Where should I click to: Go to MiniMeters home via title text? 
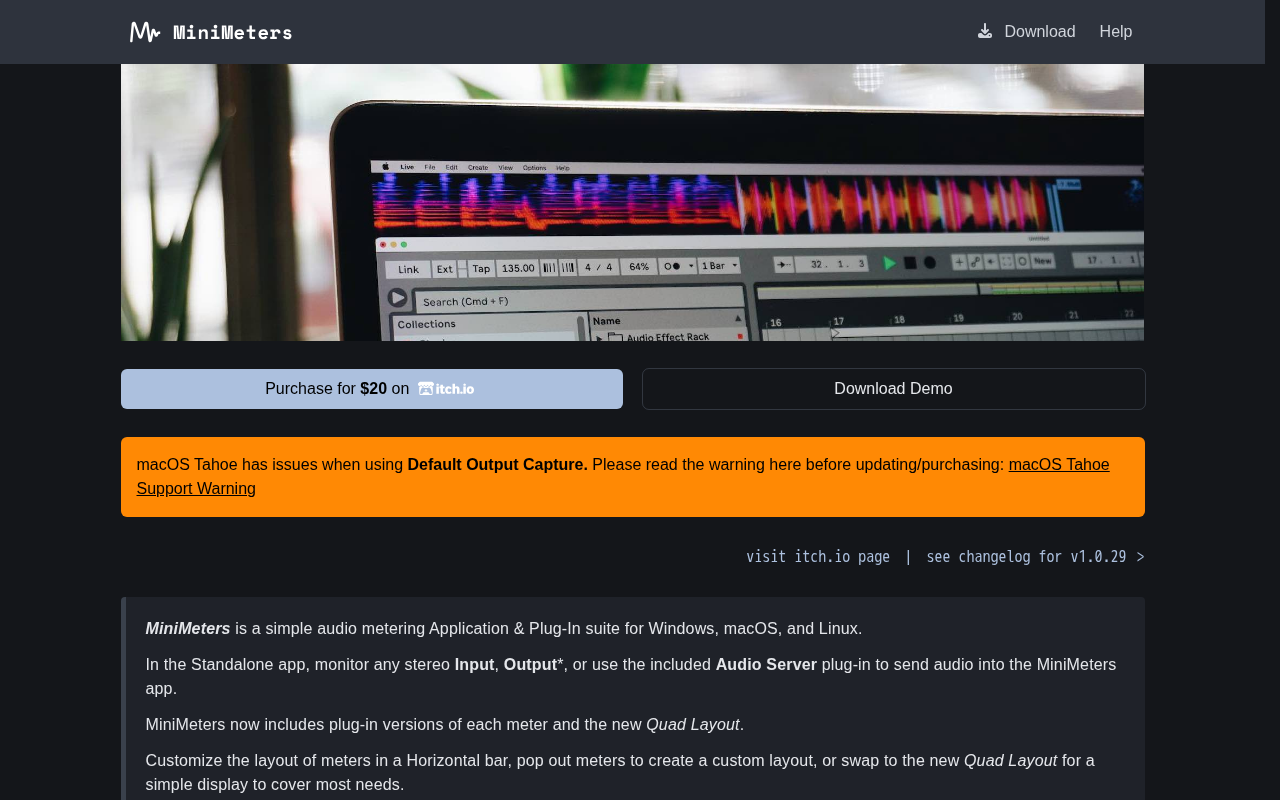pyautogui.click(x=233, y=32)
